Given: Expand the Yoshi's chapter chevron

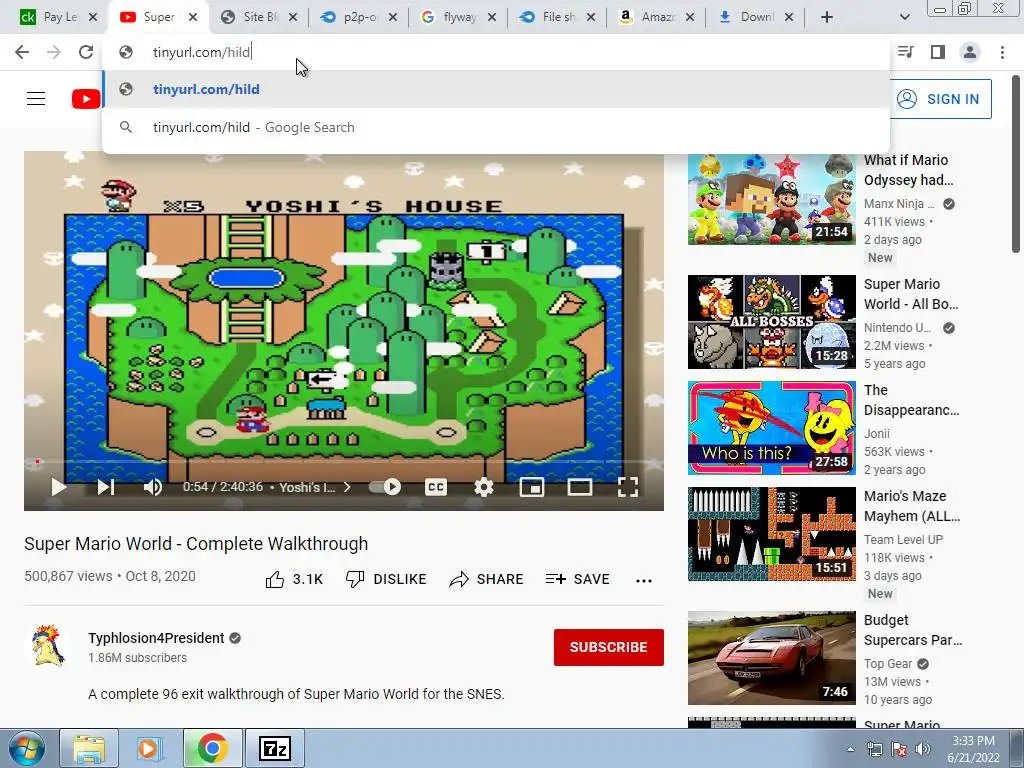Looking at the screenshot, I should [347, 487].
